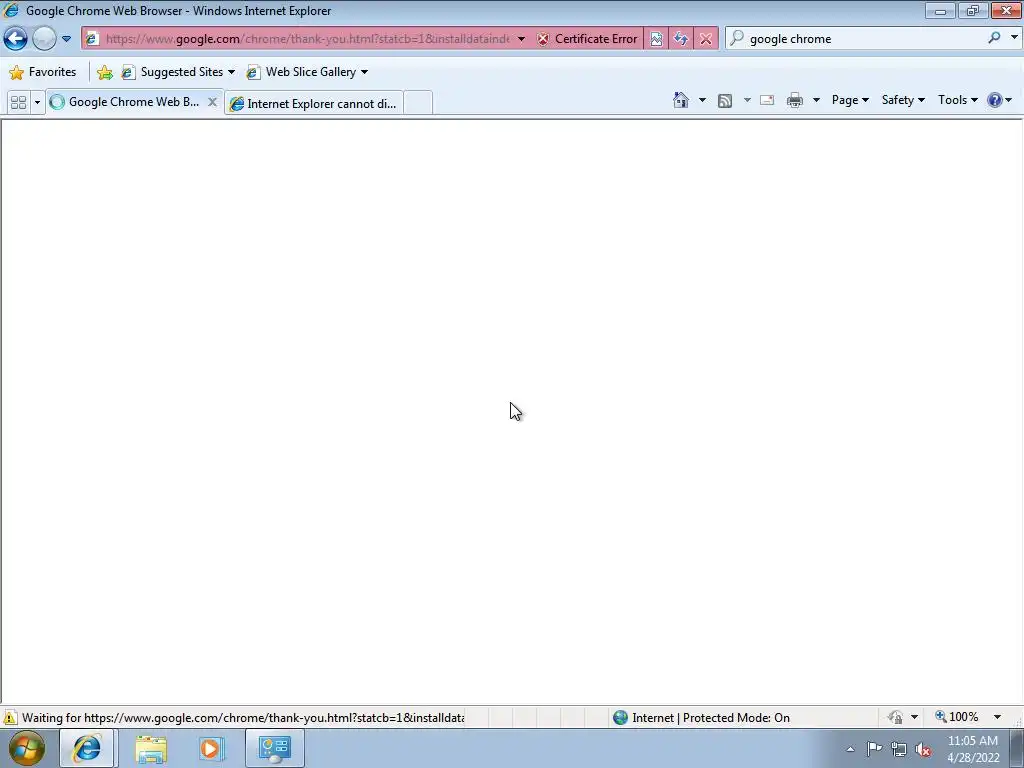This screenshot has width=1024, height=768.
Task: Click the network tray icon
Action: (x=899, y=749)
